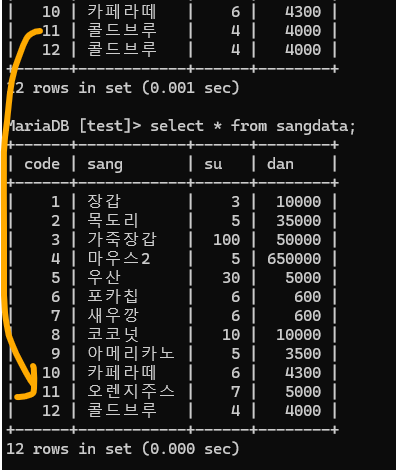The height and width of the screenshot is (470, 396).
Task: Click quantity 30 in the 우산 row
Action: [231, 278]
